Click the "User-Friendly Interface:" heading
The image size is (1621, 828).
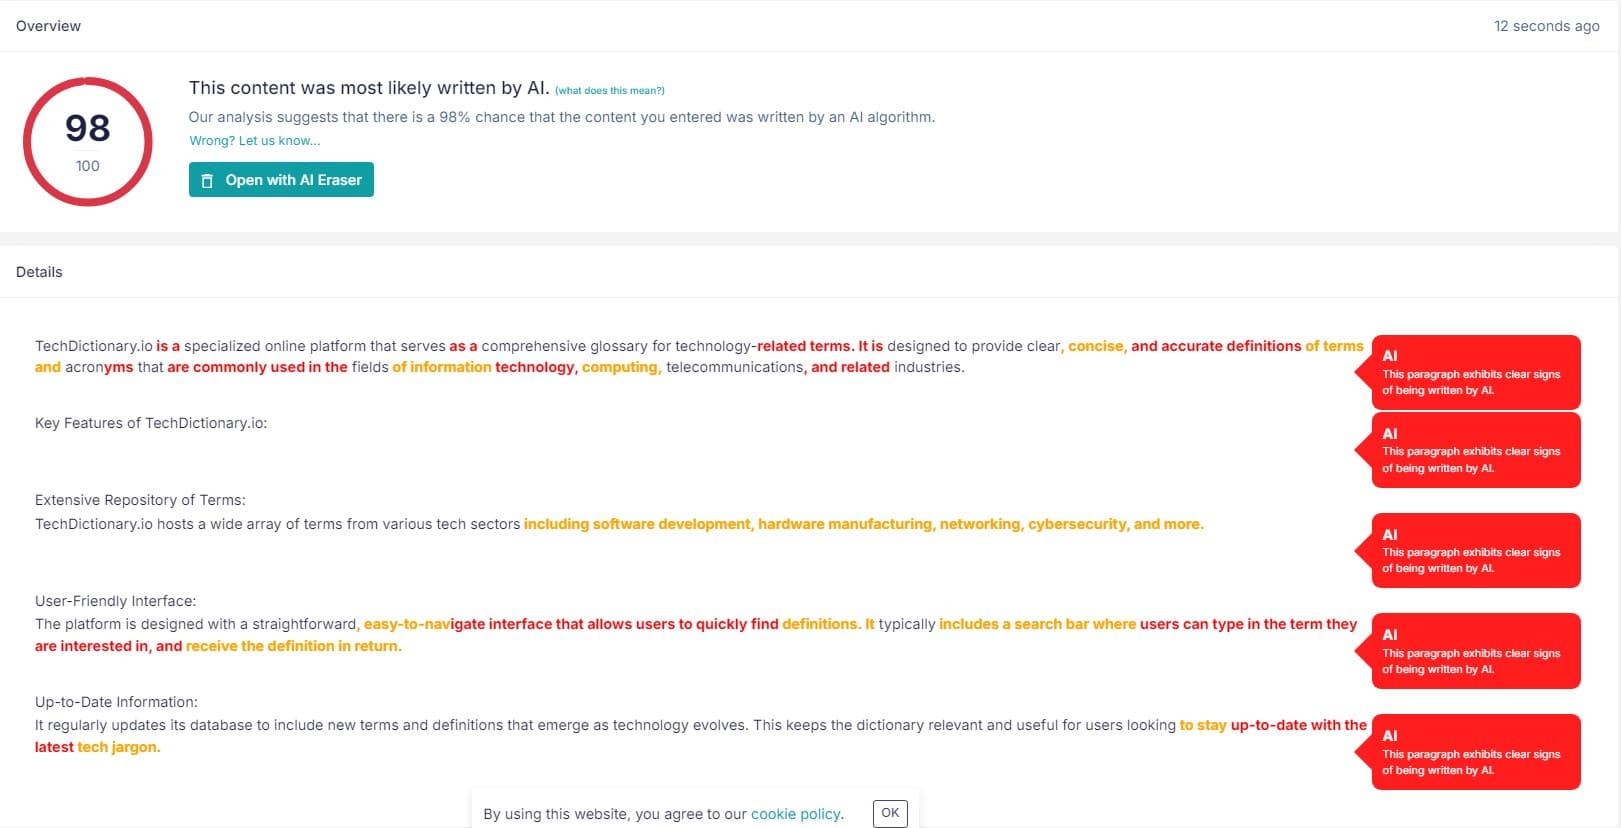coord(115,601)
